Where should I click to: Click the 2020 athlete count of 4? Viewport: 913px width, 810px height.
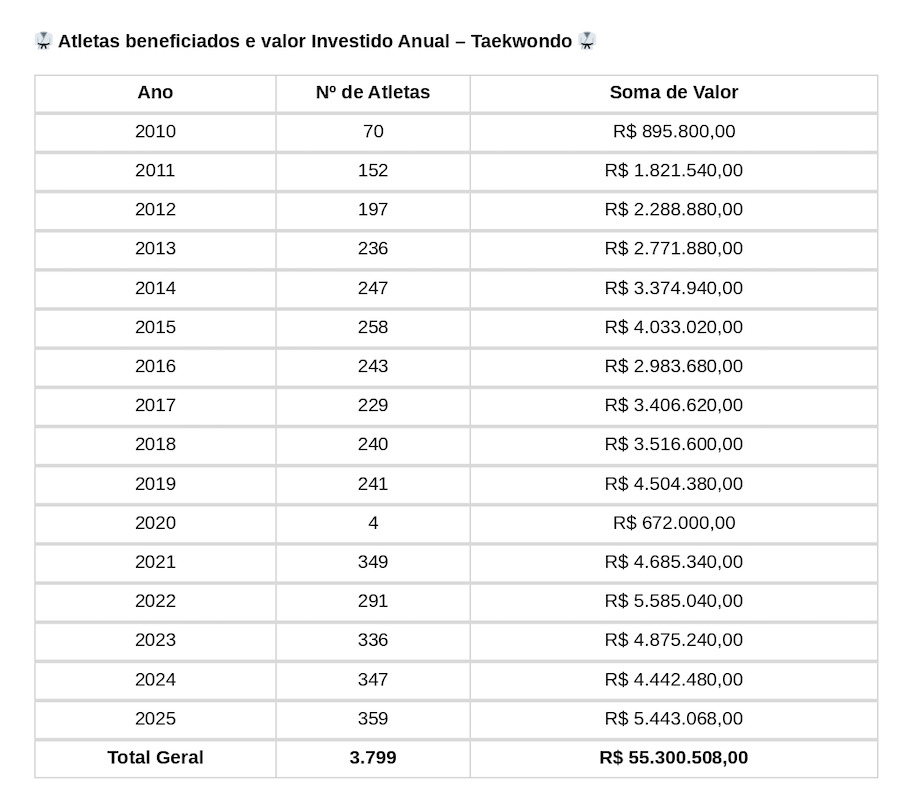[x=373, y=523]
